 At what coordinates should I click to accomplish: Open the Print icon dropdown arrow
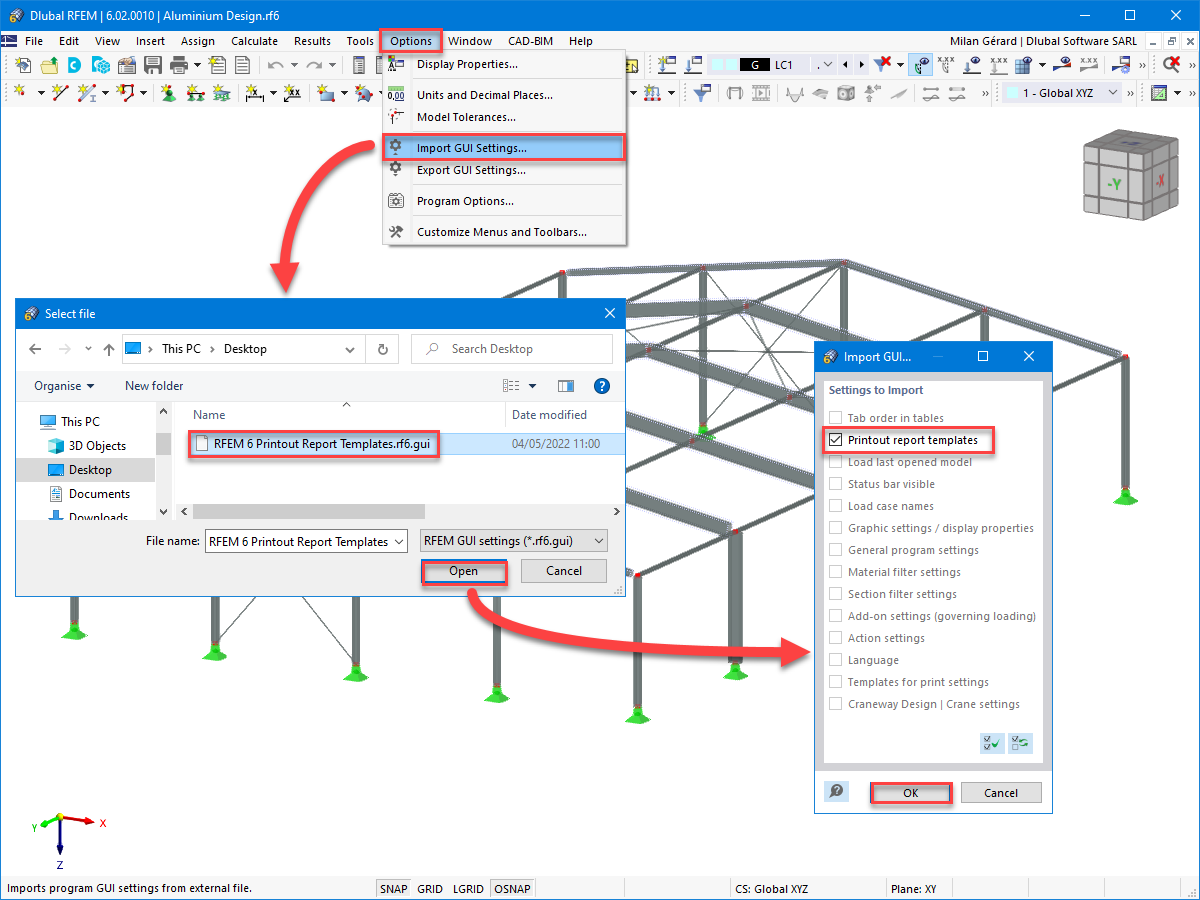click(197, 65)
